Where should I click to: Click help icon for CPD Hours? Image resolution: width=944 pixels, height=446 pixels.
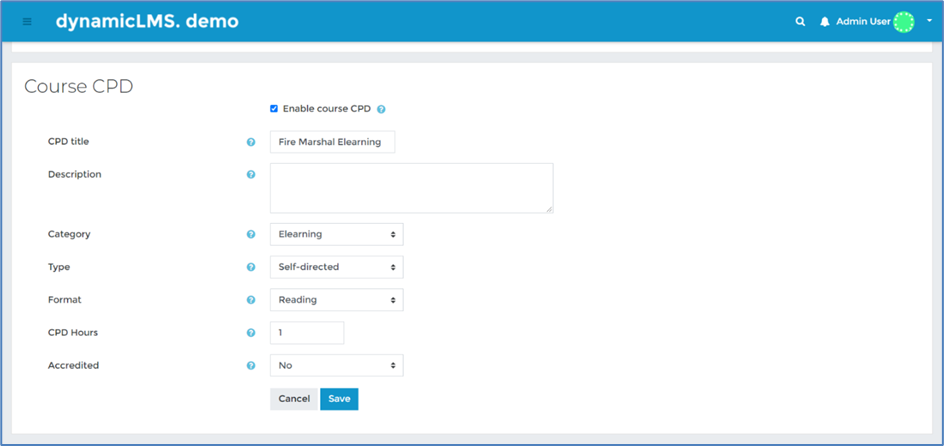(251, 332)
